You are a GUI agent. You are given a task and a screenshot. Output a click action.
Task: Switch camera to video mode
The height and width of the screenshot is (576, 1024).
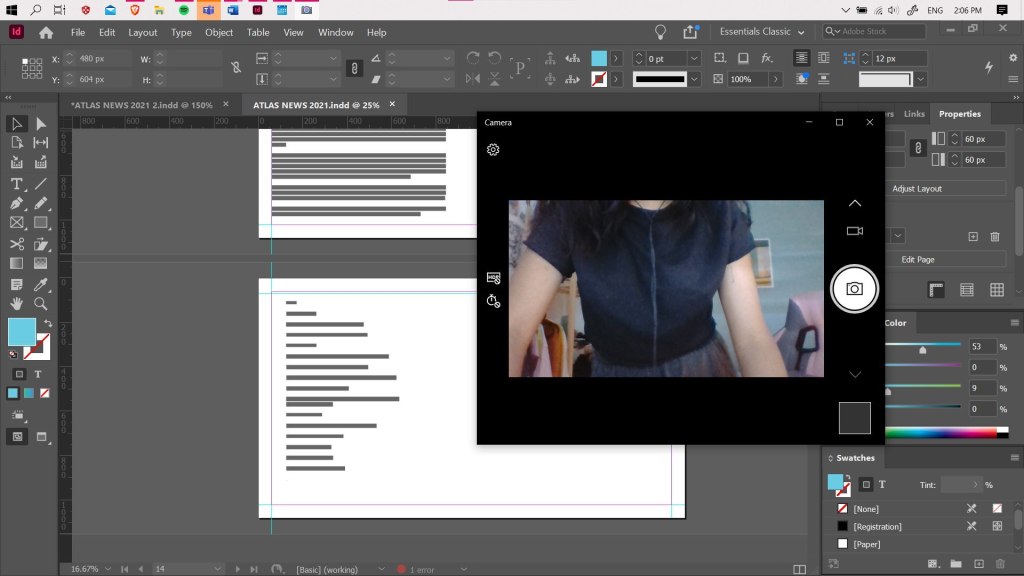(x=854, y=231)
